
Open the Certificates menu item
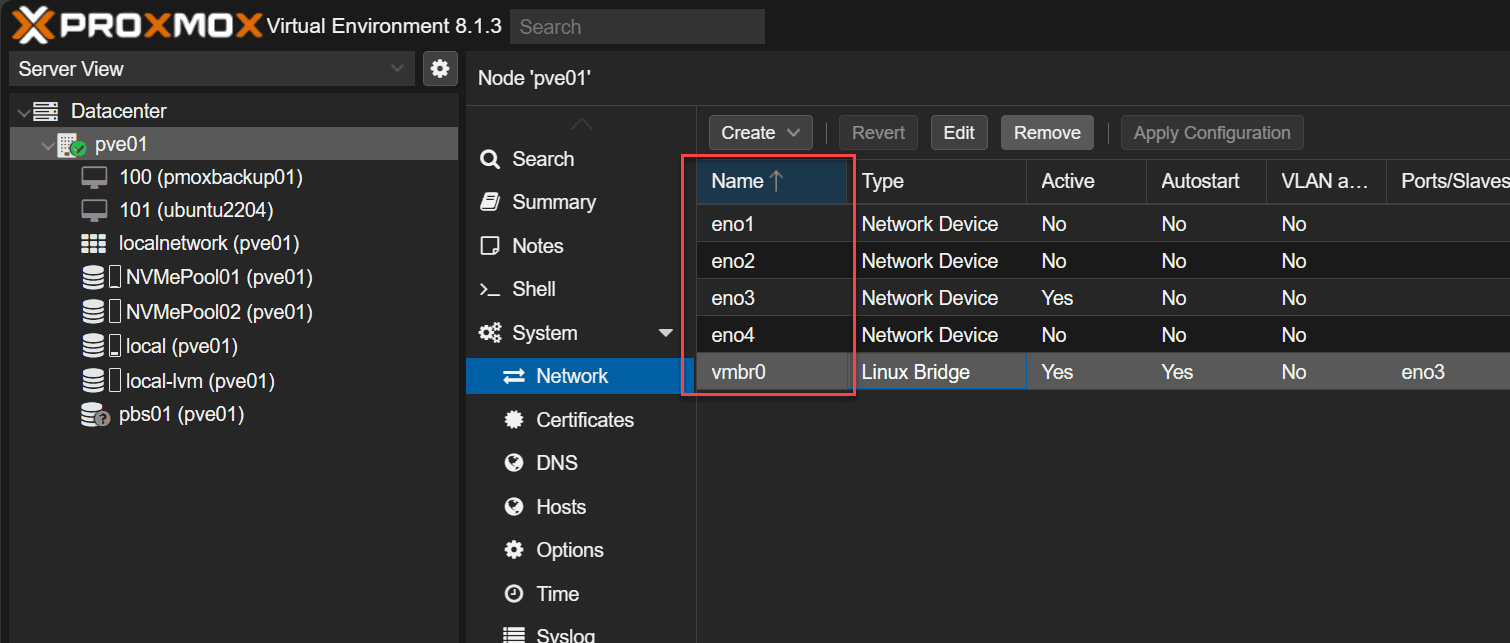(584, 420)
